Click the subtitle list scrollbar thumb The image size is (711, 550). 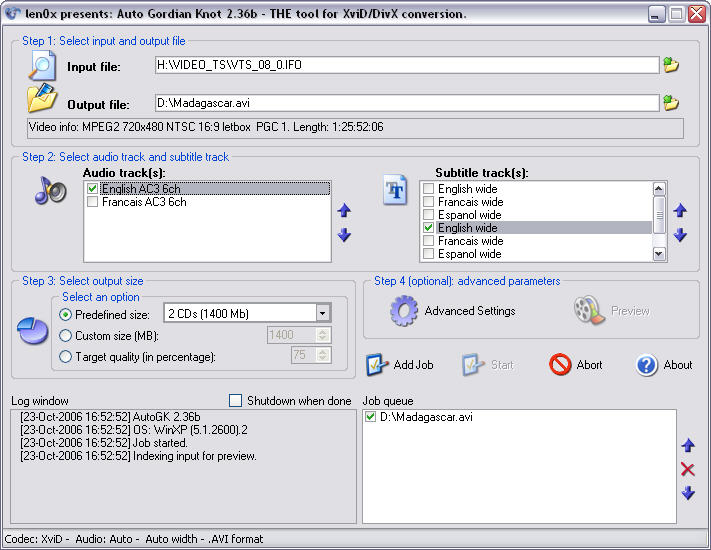coord(659,215)
